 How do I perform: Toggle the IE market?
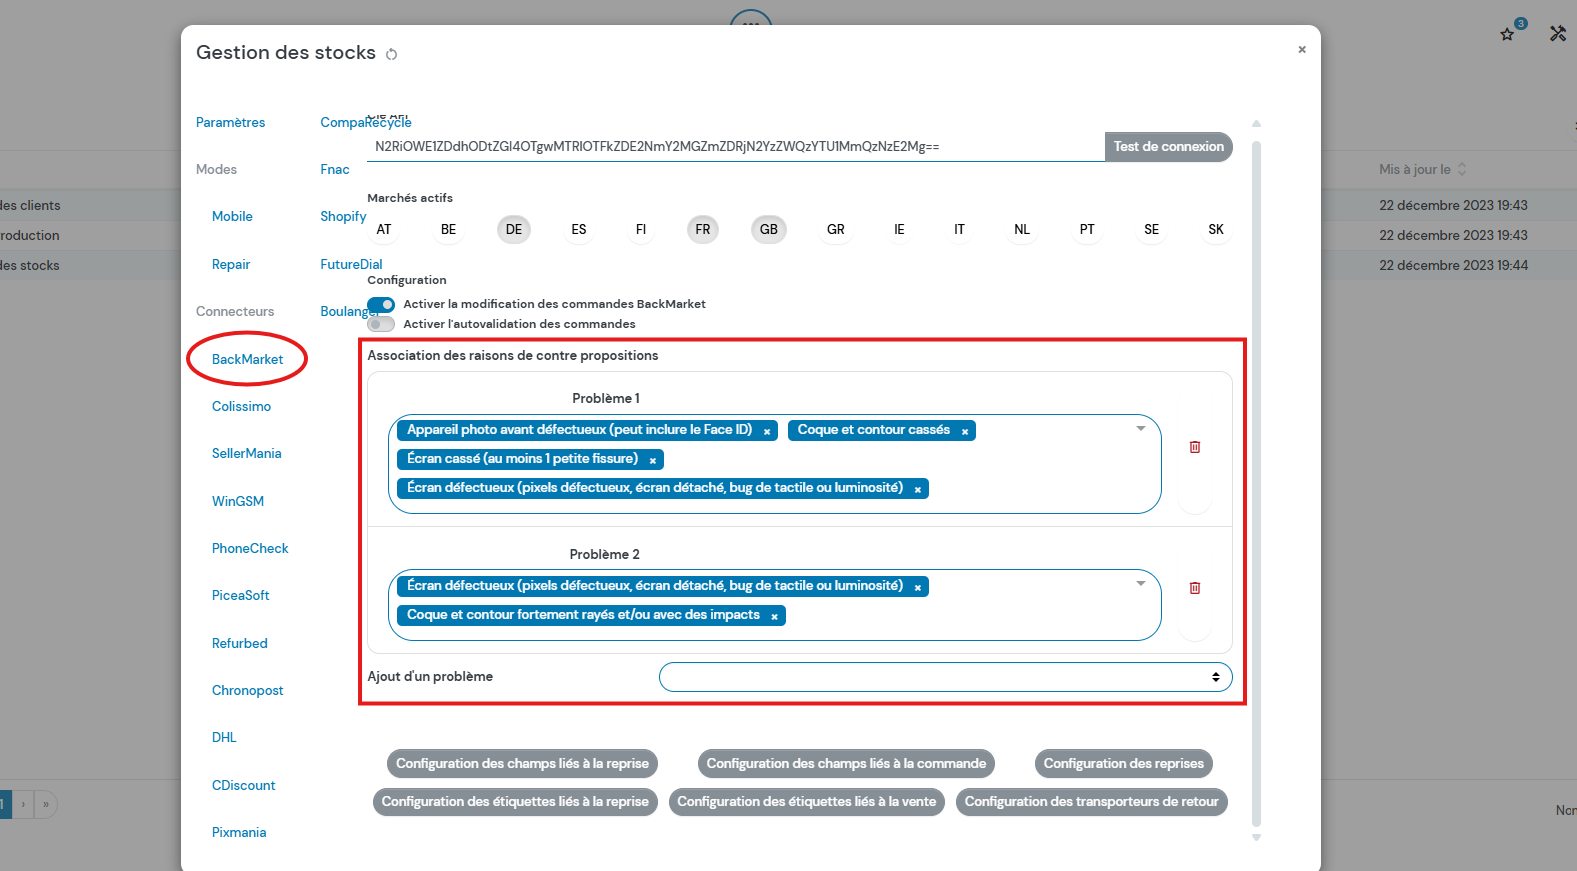[899, 229]
